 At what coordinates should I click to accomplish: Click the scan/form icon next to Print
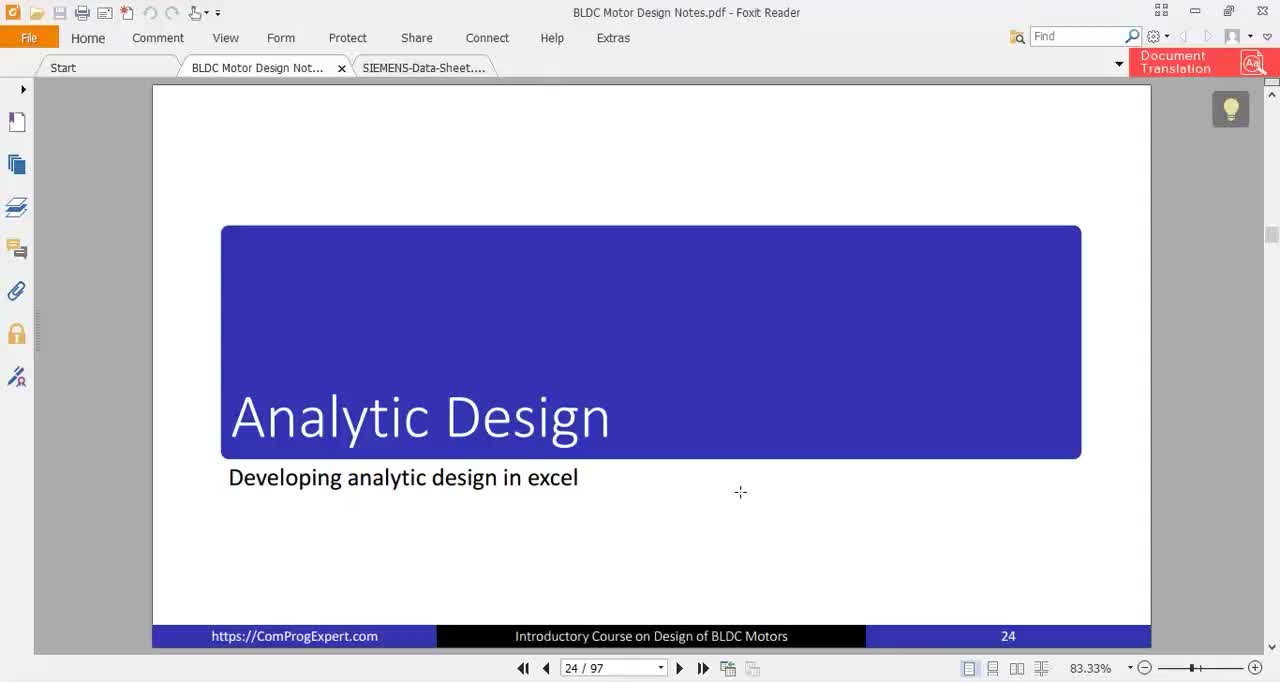click(104, 13)
